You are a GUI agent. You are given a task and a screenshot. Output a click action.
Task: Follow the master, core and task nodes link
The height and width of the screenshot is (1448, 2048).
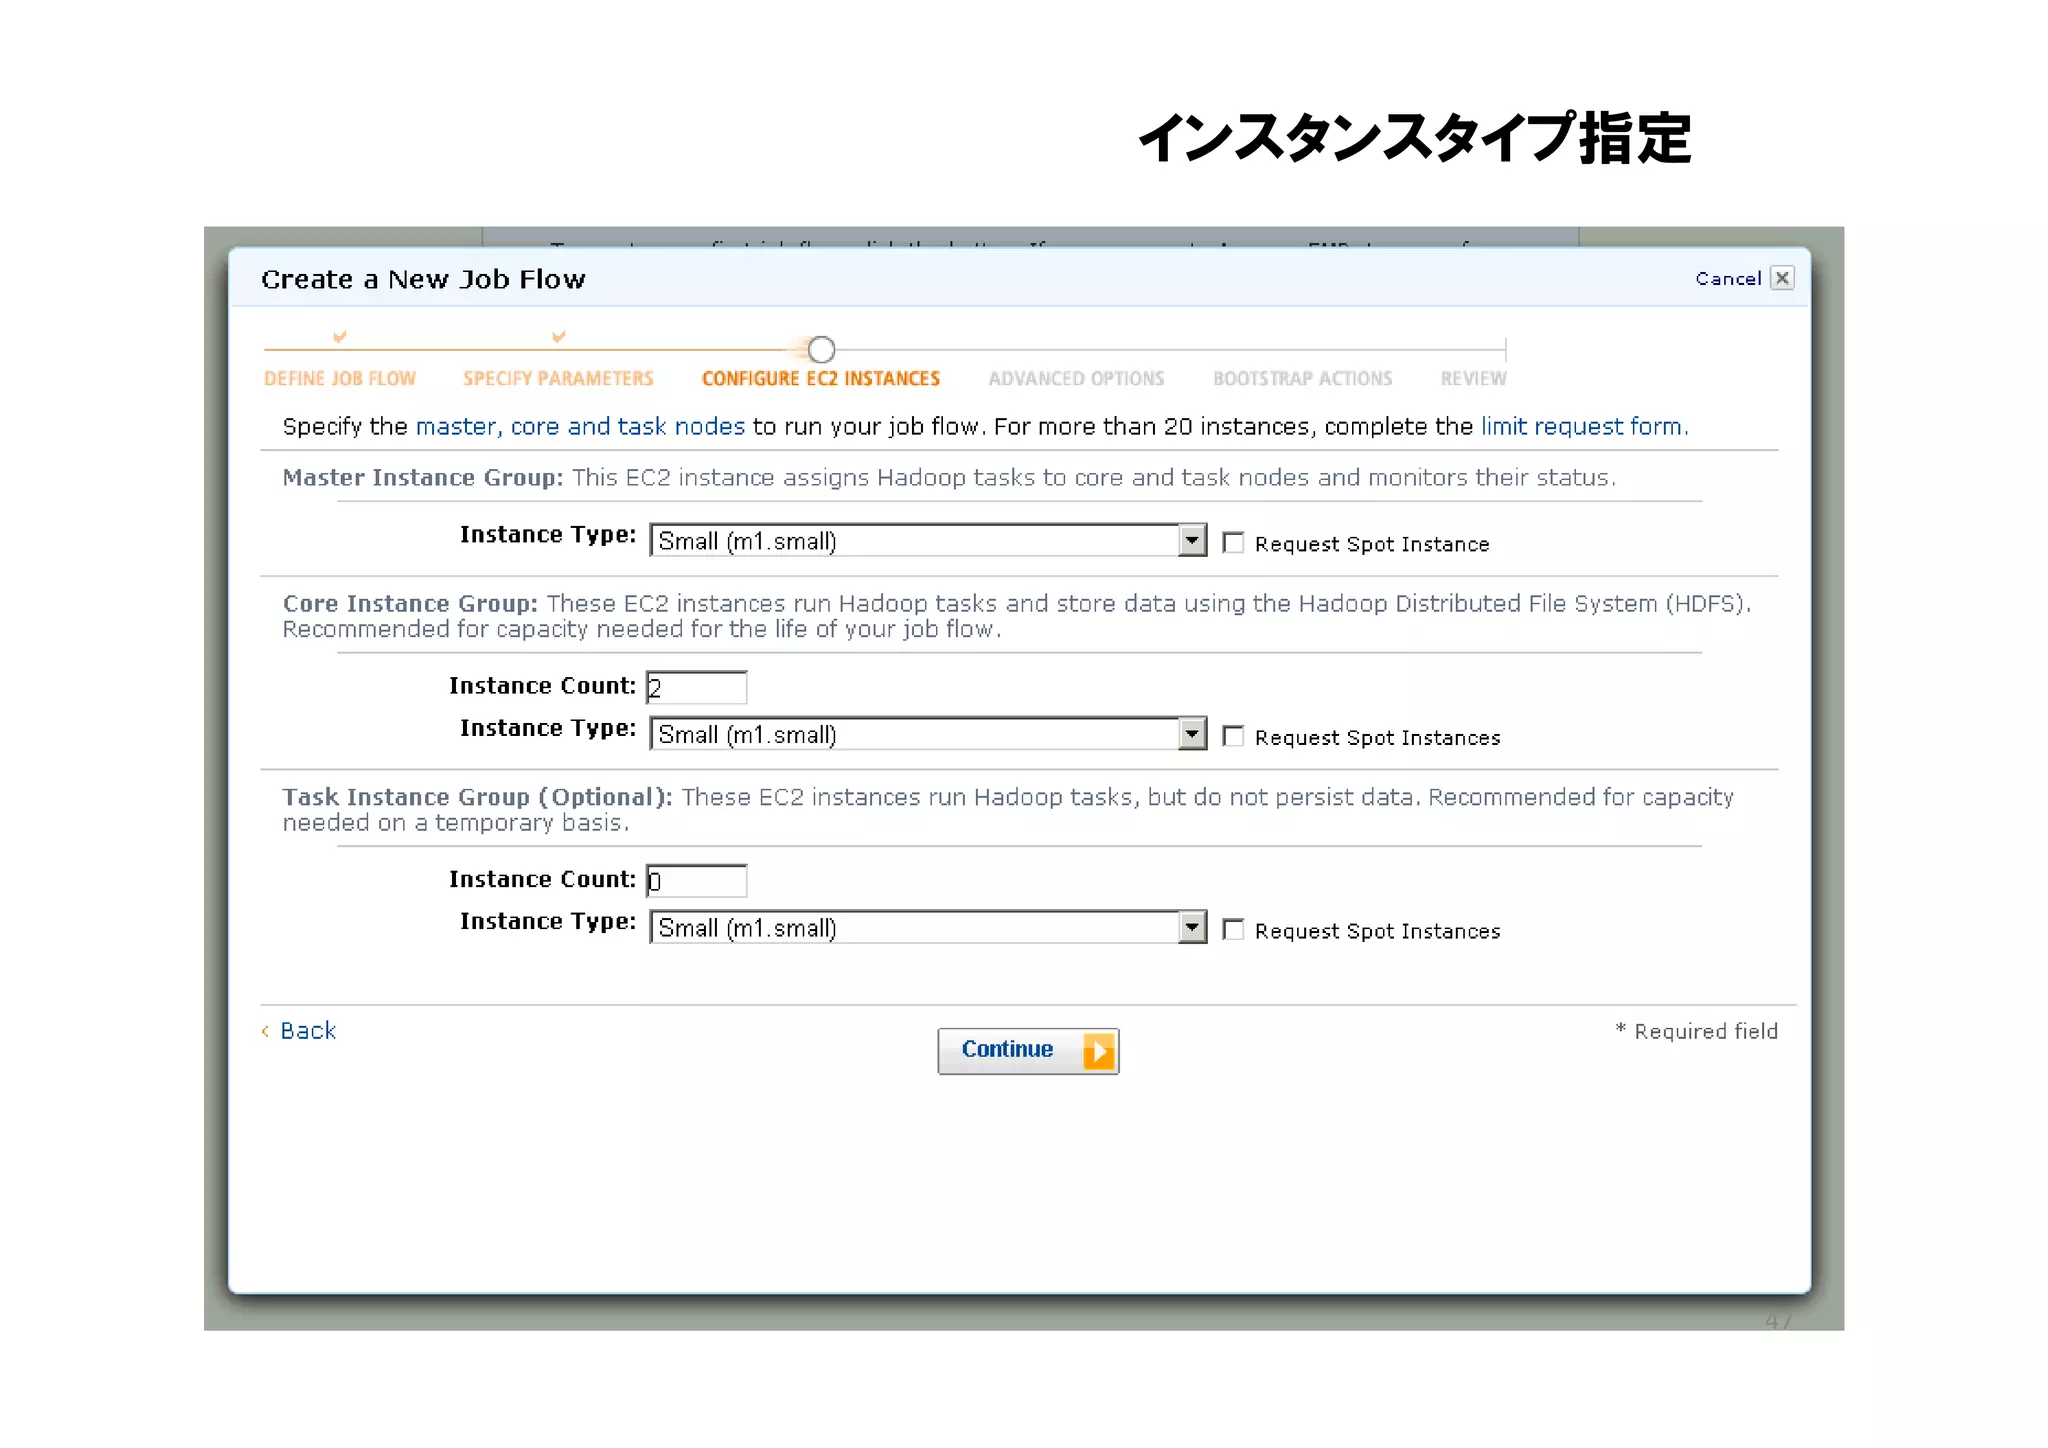pyautogui.click(x=580, y=427)
